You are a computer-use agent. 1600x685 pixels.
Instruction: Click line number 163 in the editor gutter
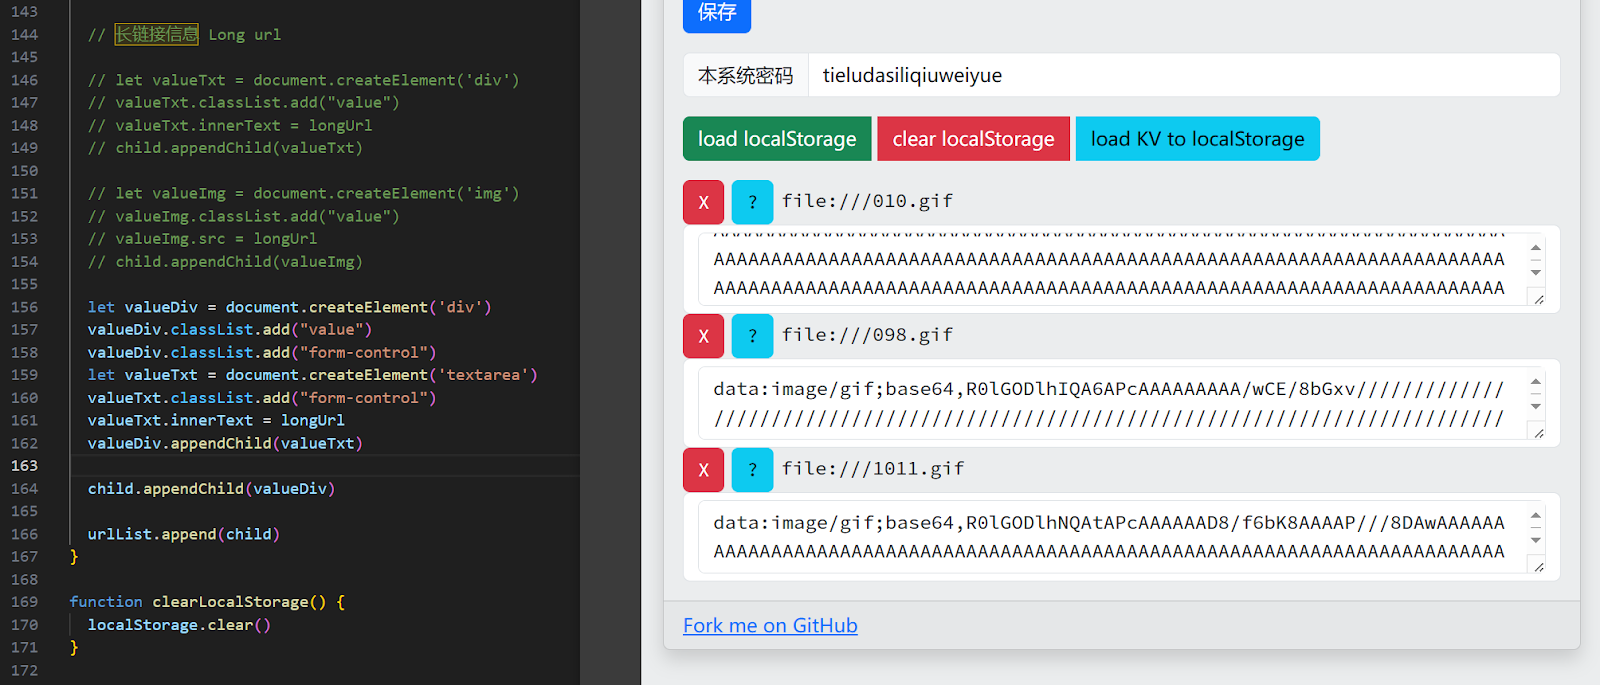pyautogui.click(x=25, y=466)
